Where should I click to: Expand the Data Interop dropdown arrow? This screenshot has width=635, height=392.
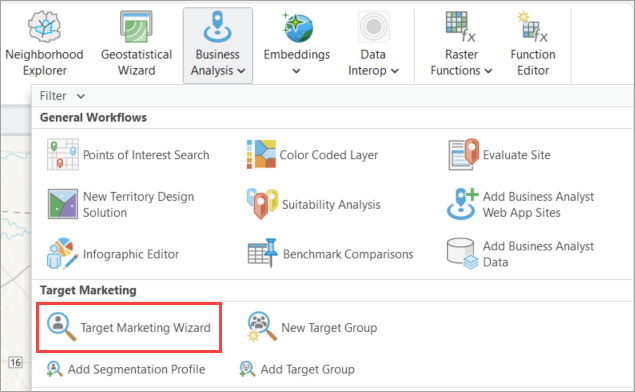[x=395, y=71]
